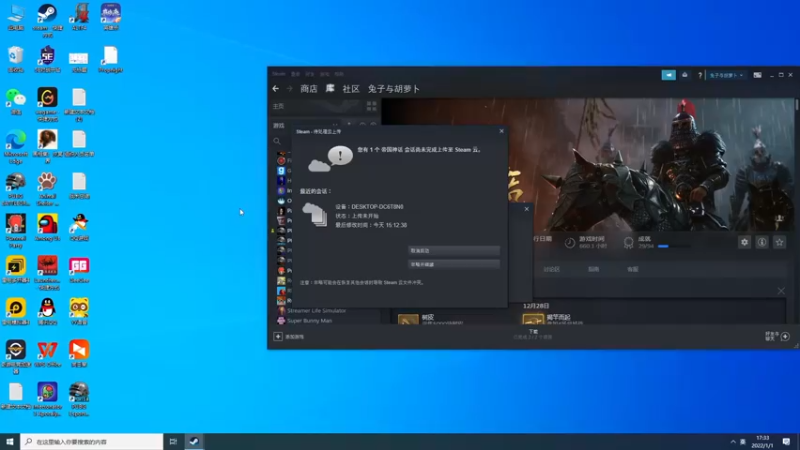This screenshot has width=800, height=450.
Task: Click the achievements ribbon icon
Action: click(x=629, y=243)
